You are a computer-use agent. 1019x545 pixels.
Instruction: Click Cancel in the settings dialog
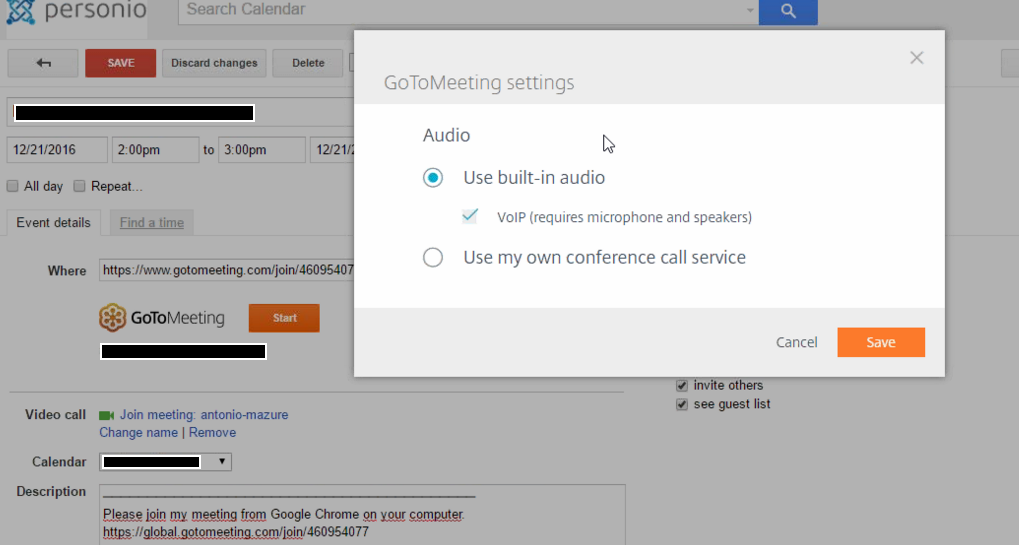click(796, 342)
